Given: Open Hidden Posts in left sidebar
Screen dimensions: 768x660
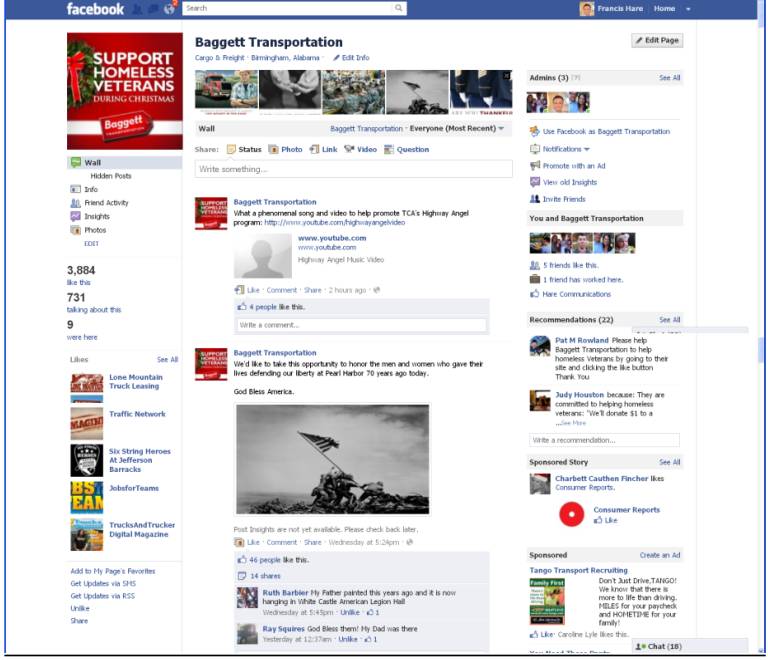Looking at the screenshot, I should pyautogui.click(x=111, y=176).
